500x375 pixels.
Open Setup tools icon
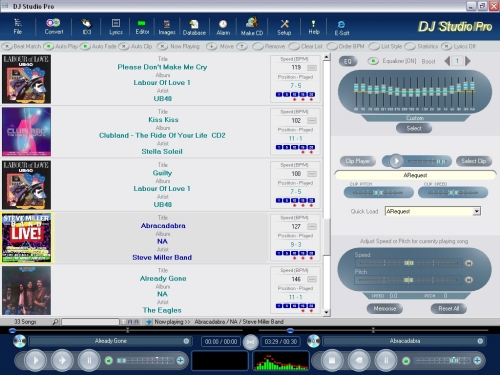(x=284, y=27)
